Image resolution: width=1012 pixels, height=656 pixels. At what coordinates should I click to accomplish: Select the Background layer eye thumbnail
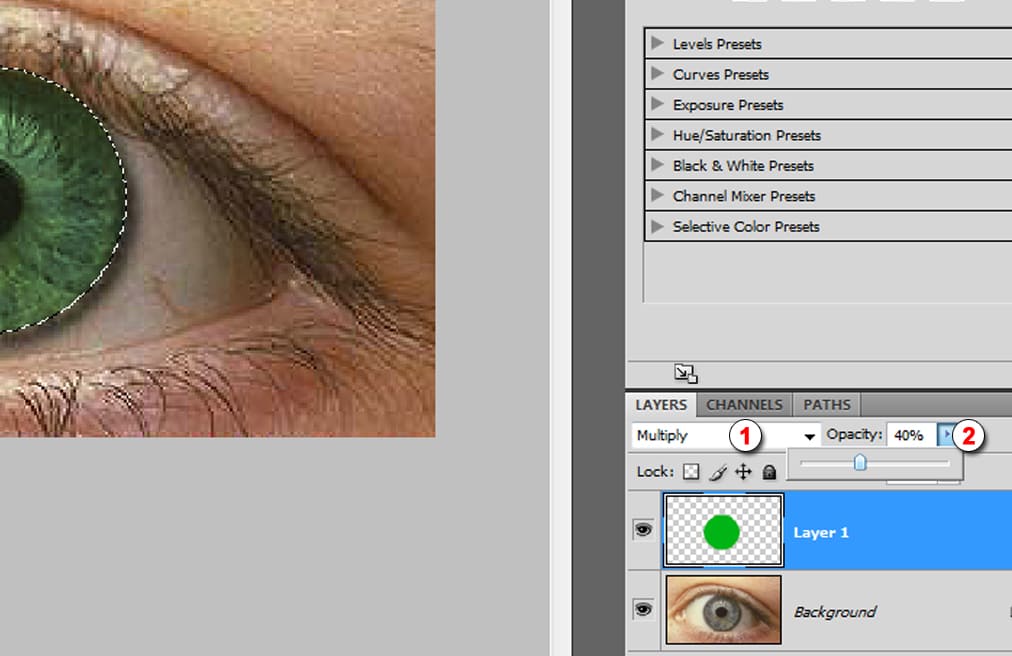[x=722, y=609]
